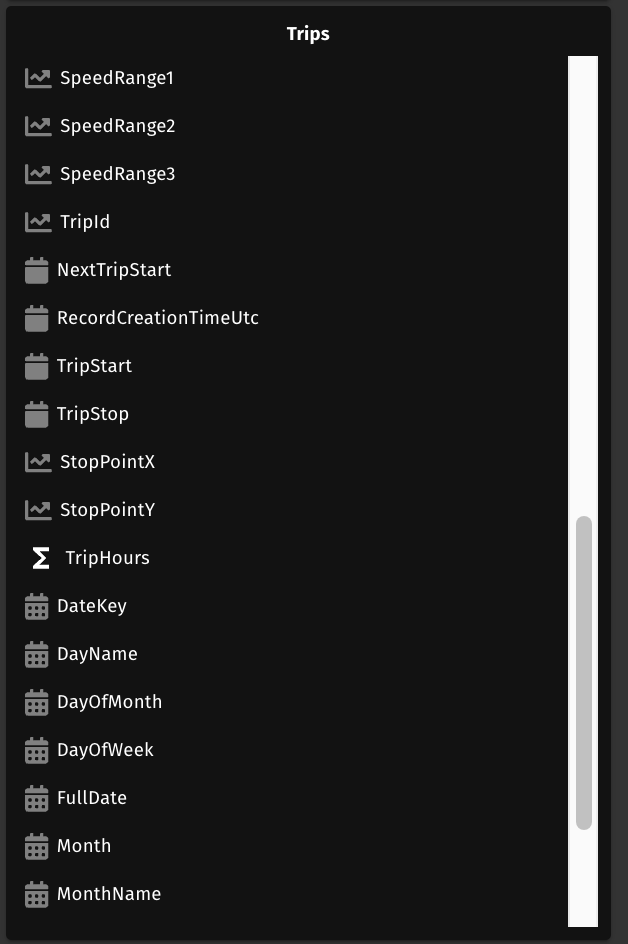Choose the FullDate field
This screenshot has height=944, width=628.
(92, 798)
